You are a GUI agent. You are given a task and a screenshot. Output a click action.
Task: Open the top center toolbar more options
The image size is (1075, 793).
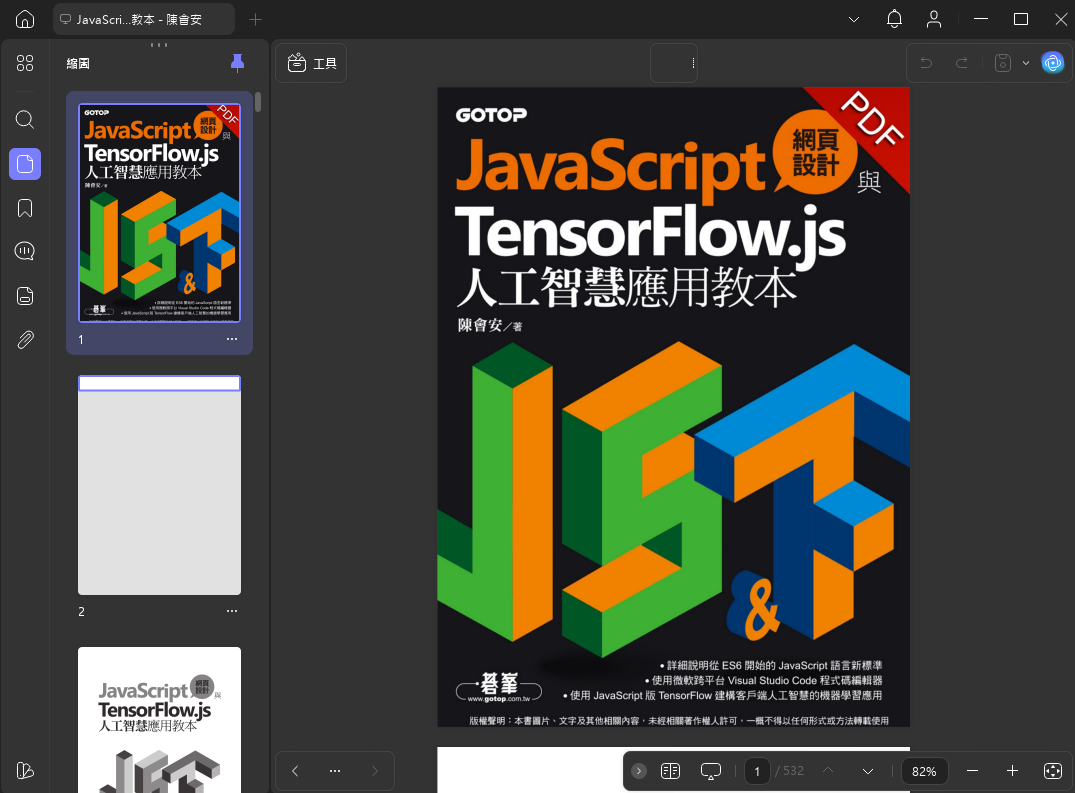(693, 63)
